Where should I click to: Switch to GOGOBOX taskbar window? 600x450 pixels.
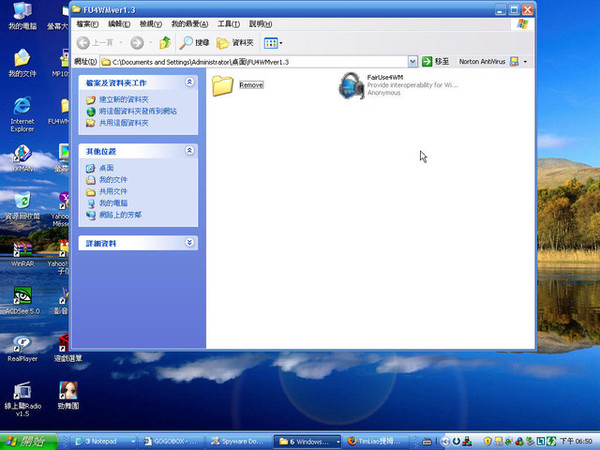pos(170,441)
